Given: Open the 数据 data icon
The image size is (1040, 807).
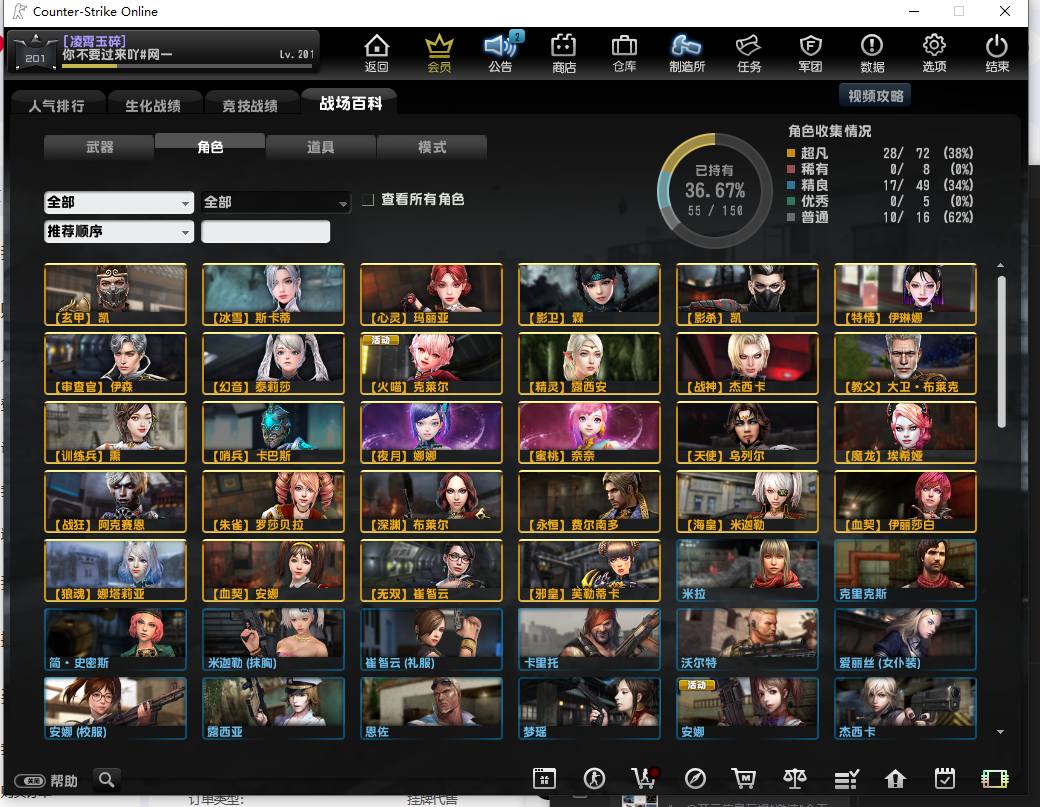Looking at the screenshot, I should click(x=872, y=53).
